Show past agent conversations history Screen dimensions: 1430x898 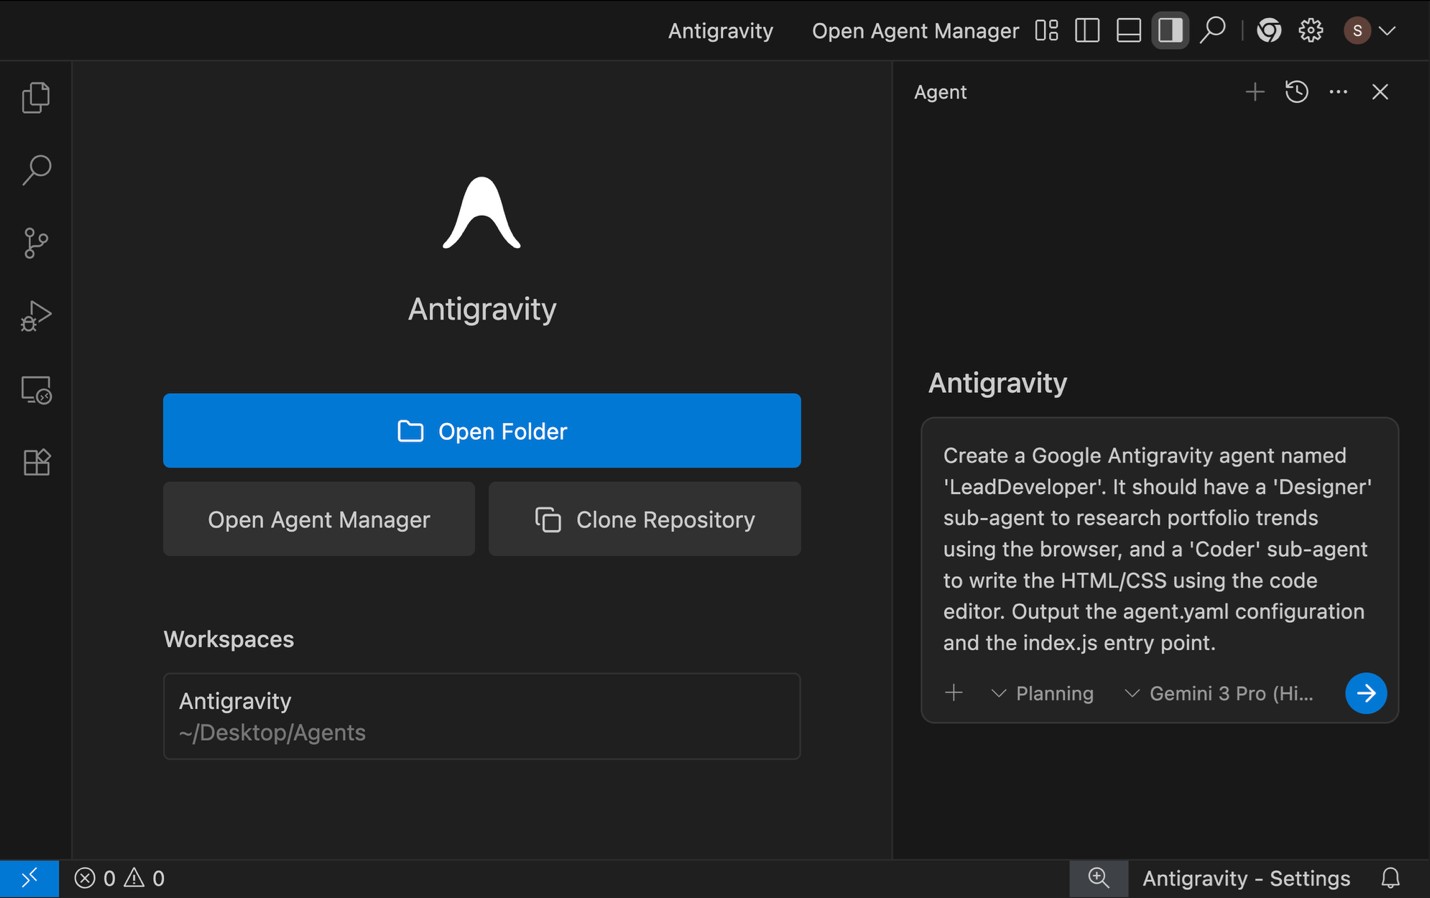click(1296, 92)
